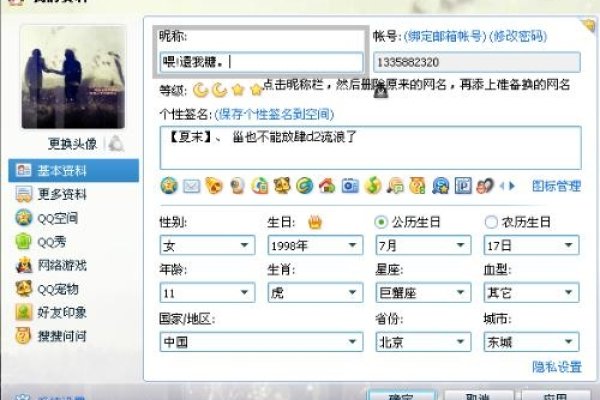This screenshot has height=400, width=600.
Task: Open the 星座 dropdown showing 巨蟹座
Action: pos(423,293)
